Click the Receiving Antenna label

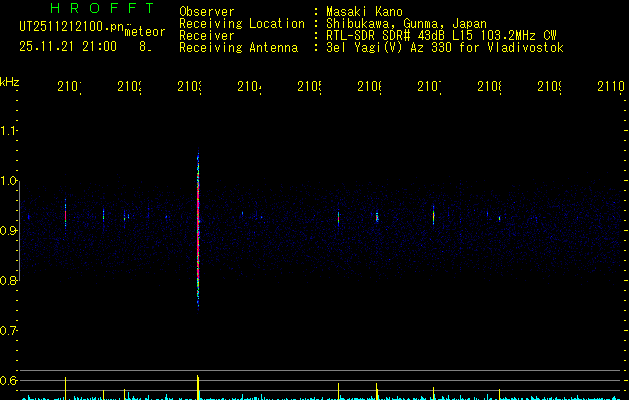(x=238, y=48)
